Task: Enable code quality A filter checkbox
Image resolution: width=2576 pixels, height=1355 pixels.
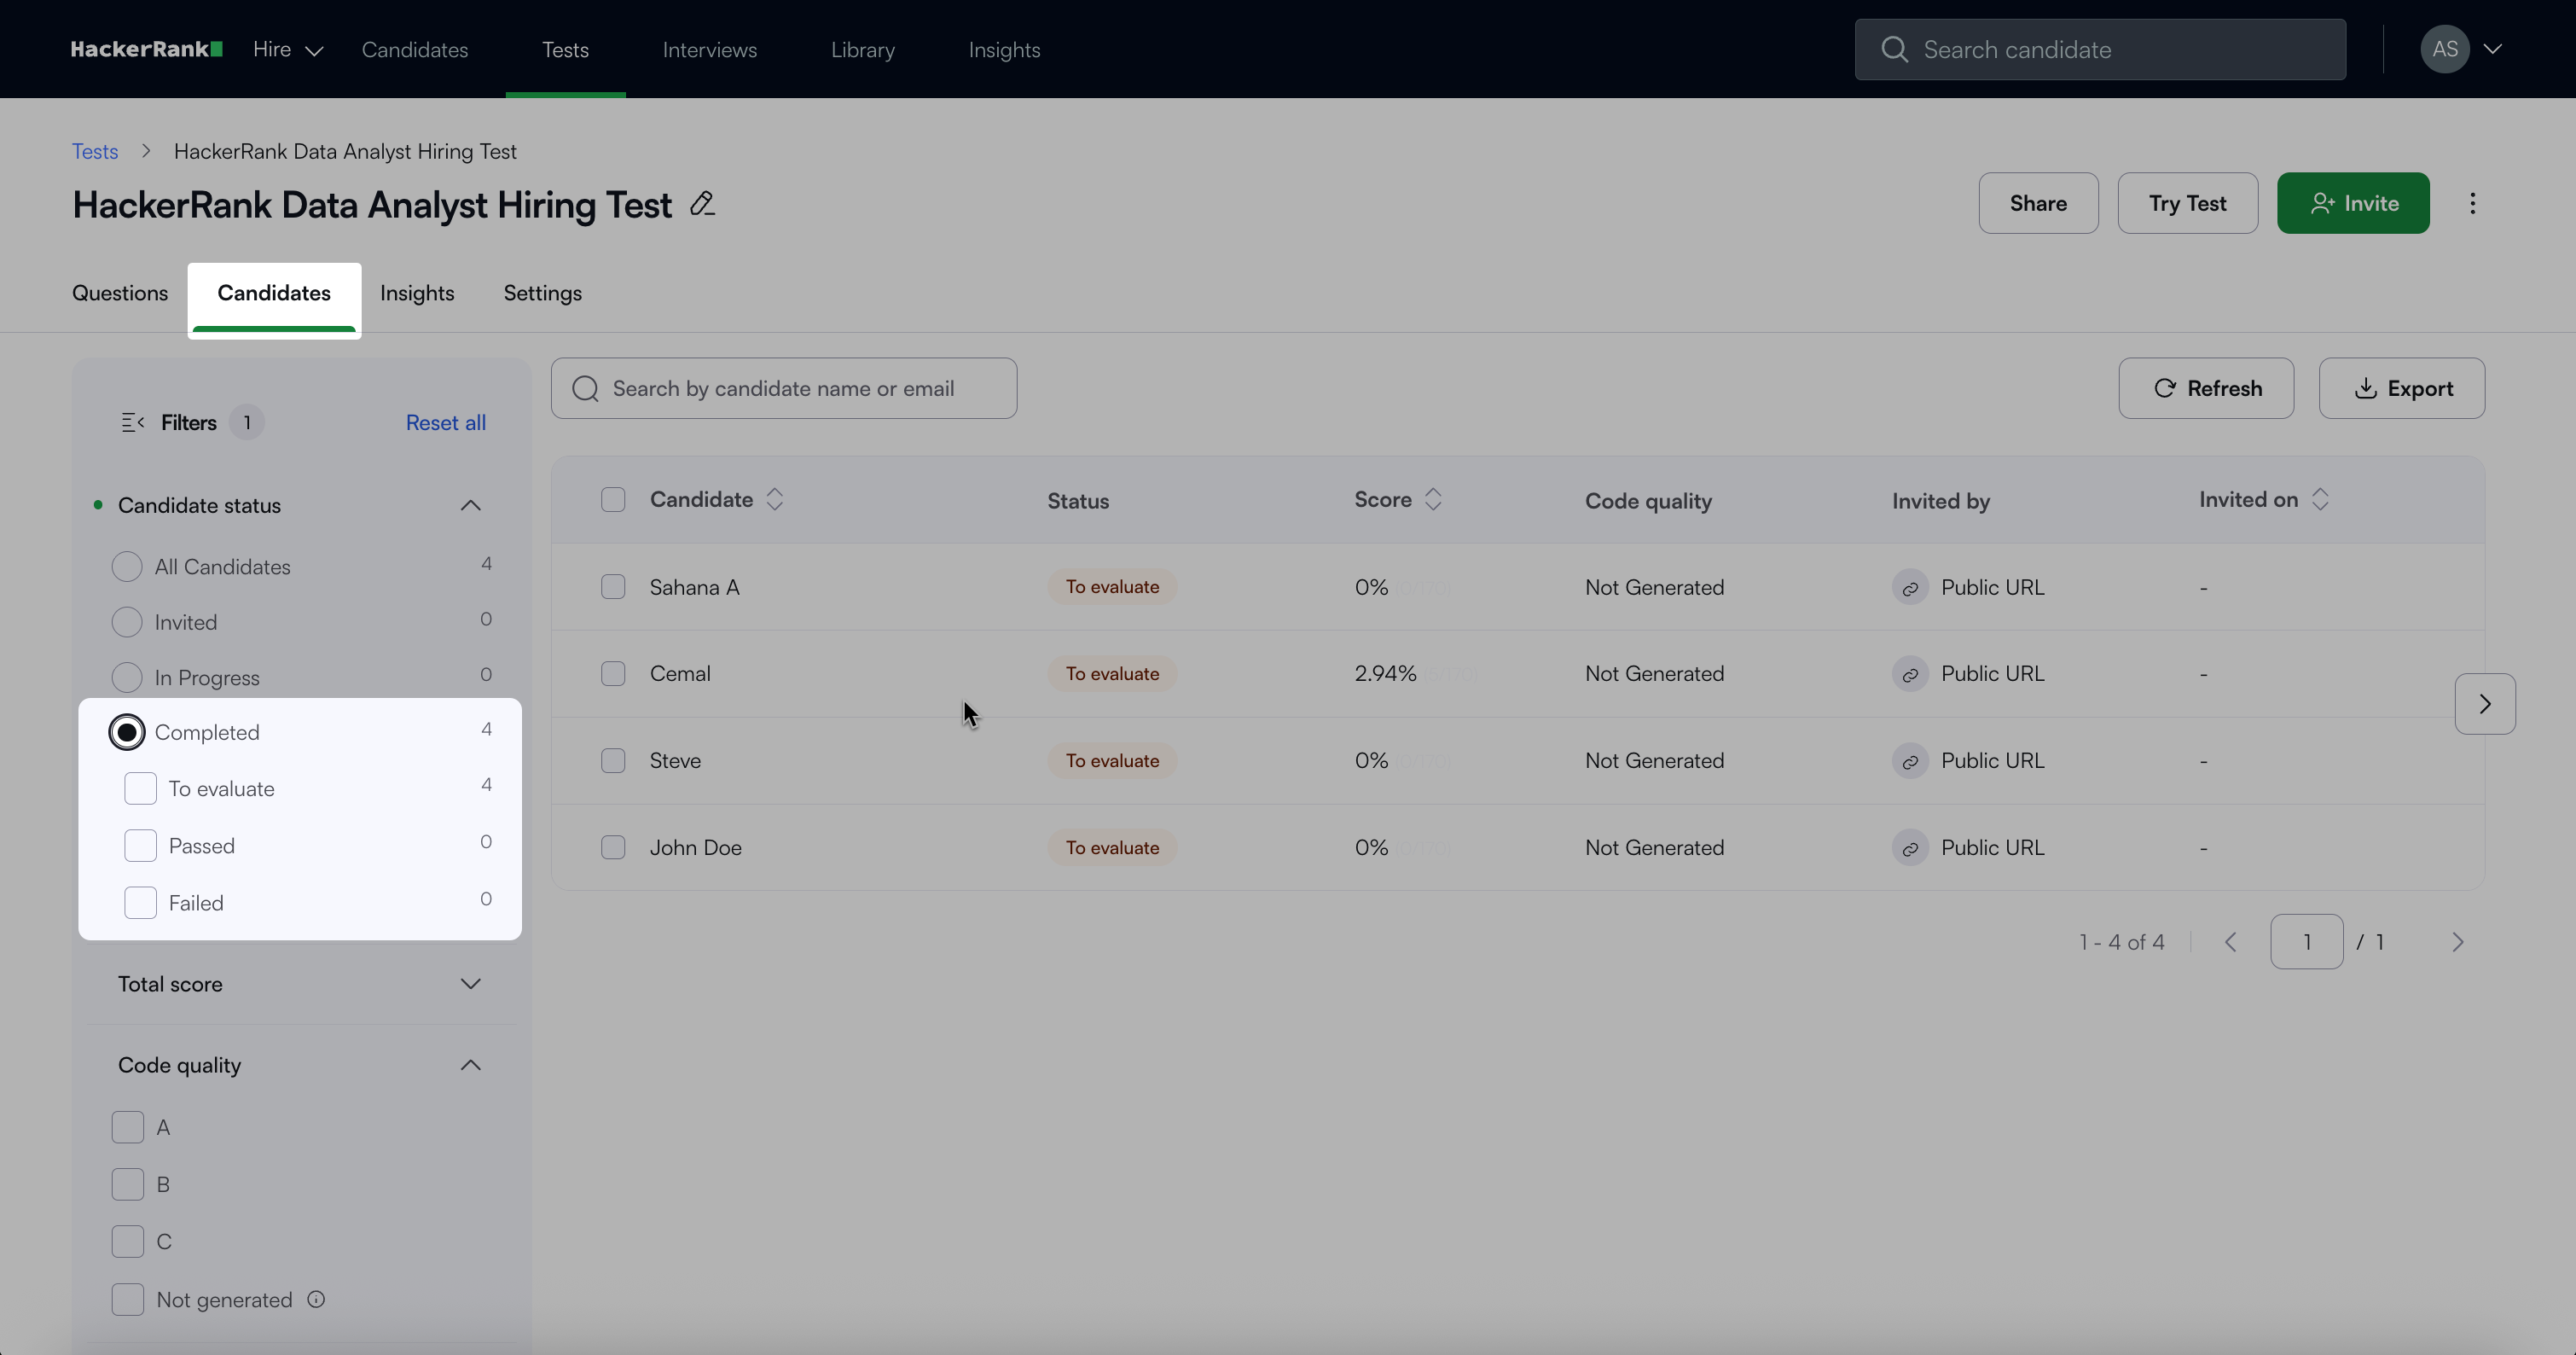Action: (x=128, y=1128)
